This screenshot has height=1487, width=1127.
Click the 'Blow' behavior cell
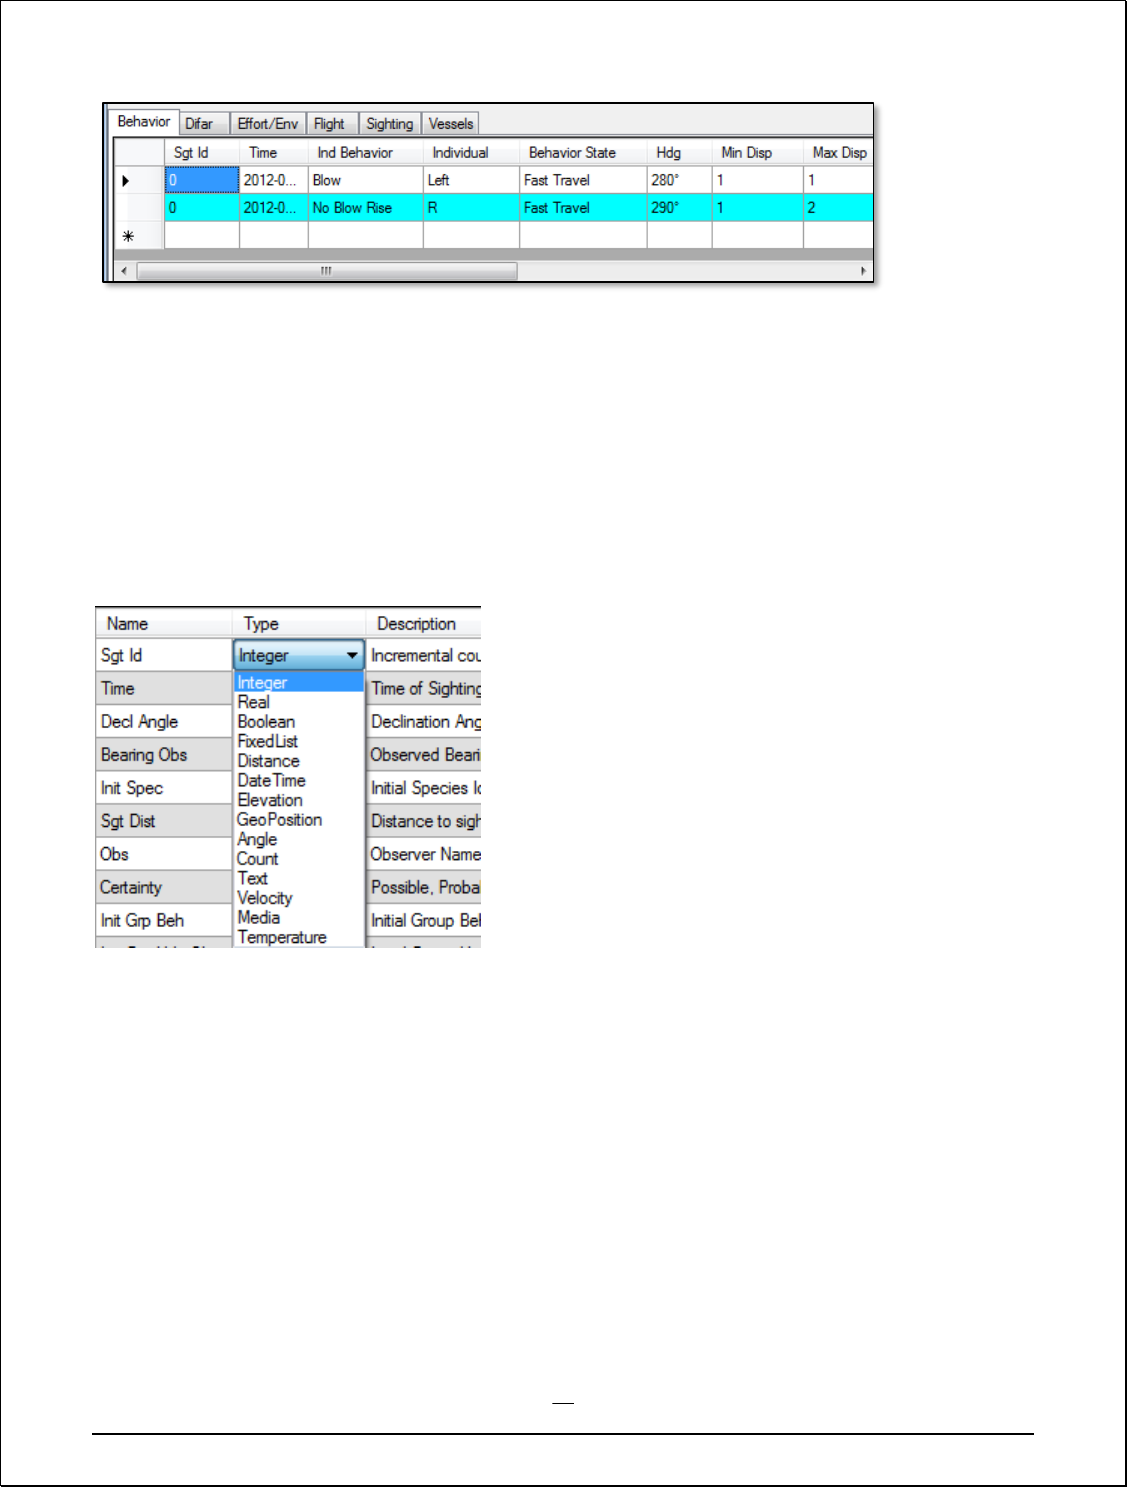pyautogui.click(x=366, y=180)
